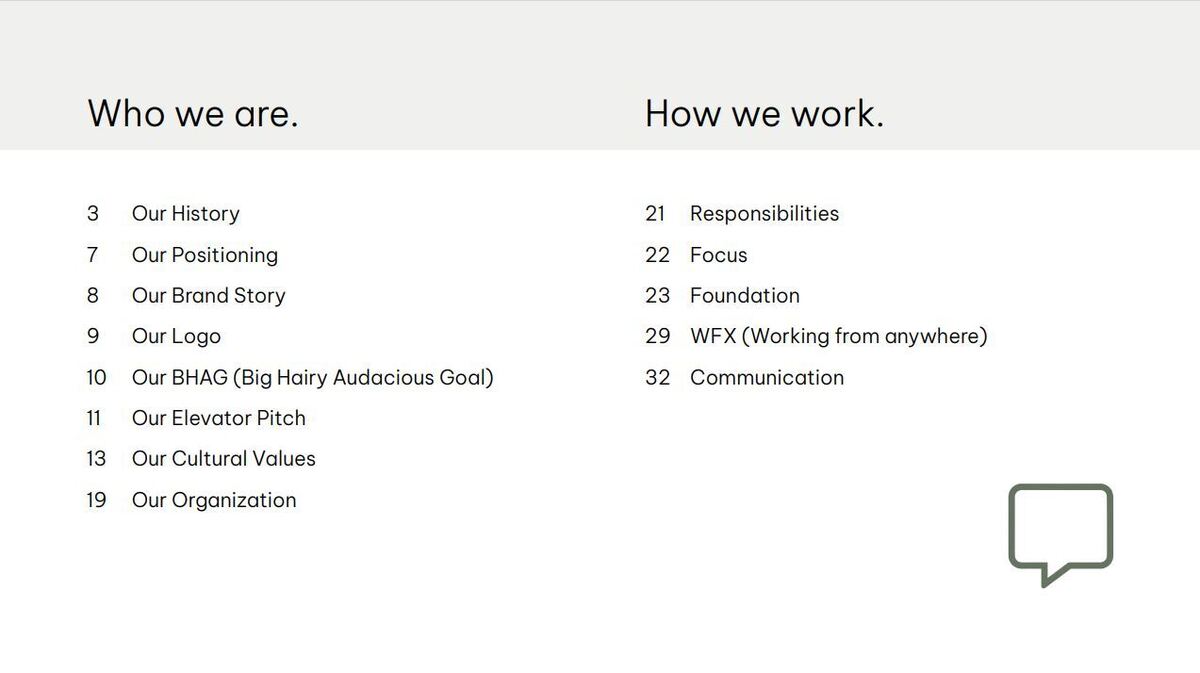Go to the Communication section
The width and height of the screenshot is (1200, 673).
coord(767,378)
